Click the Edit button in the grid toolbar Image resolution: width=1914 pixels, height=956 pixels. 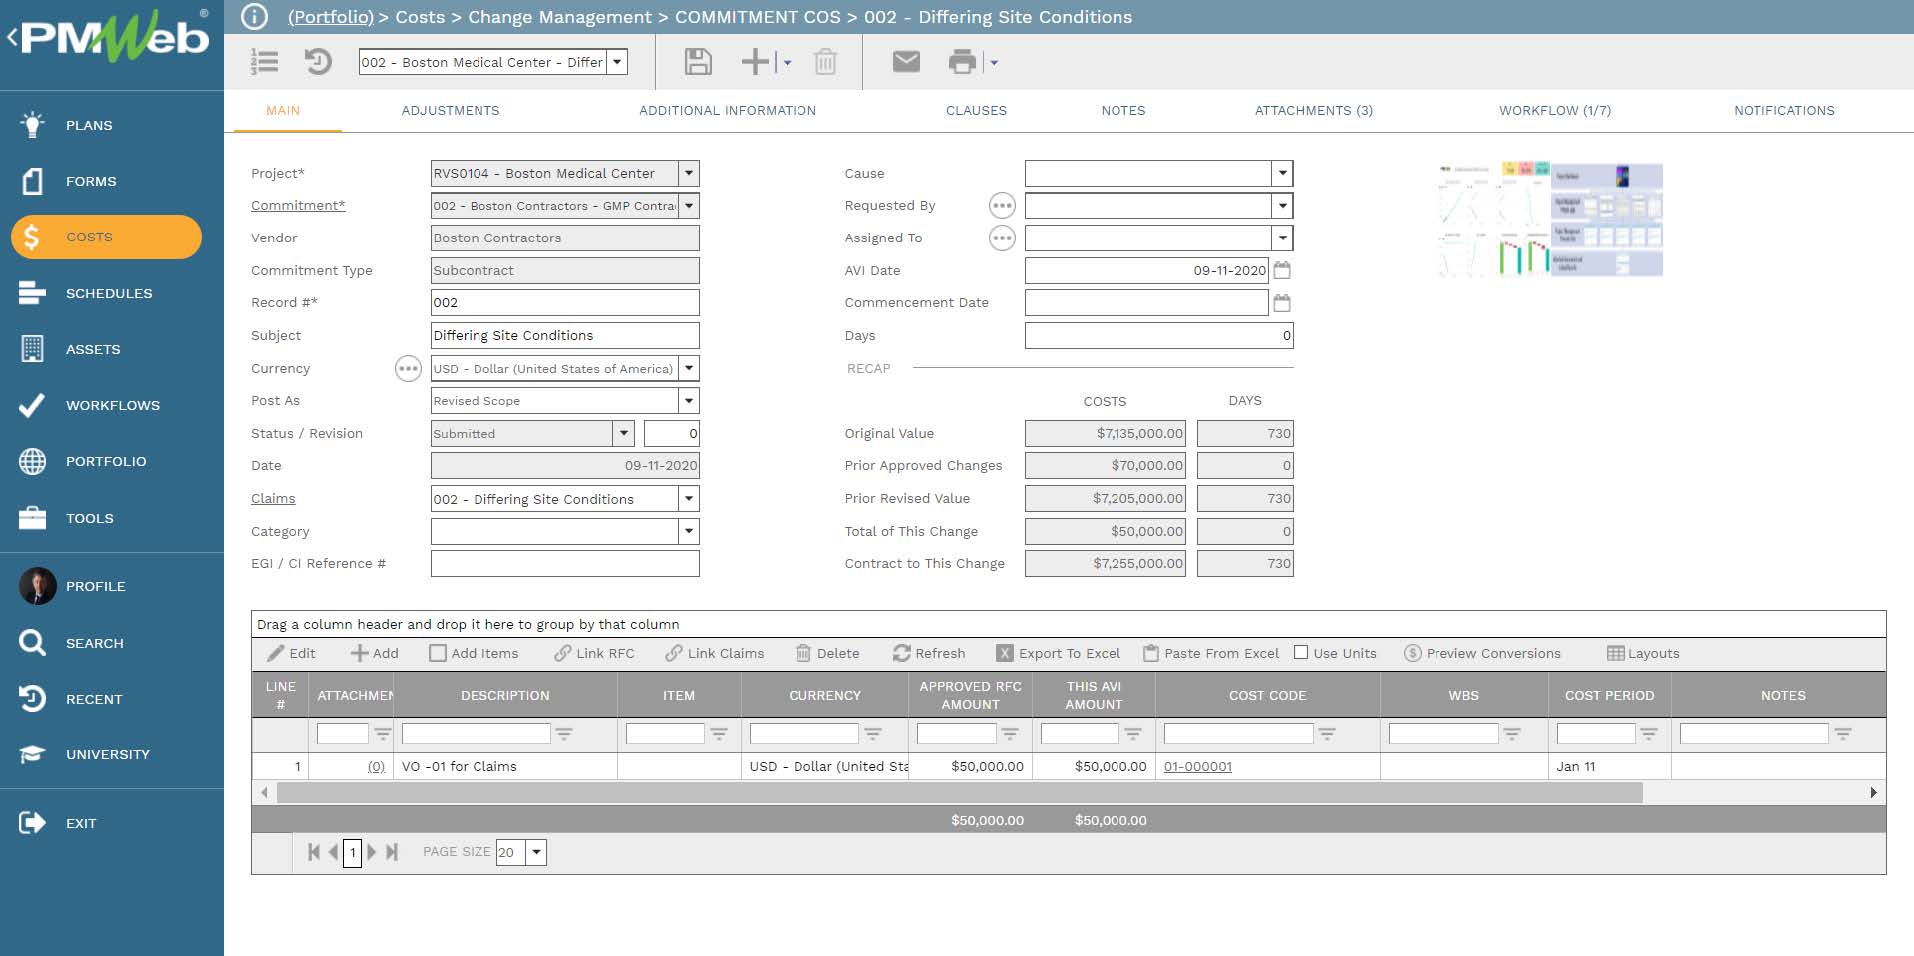[291, 653]
